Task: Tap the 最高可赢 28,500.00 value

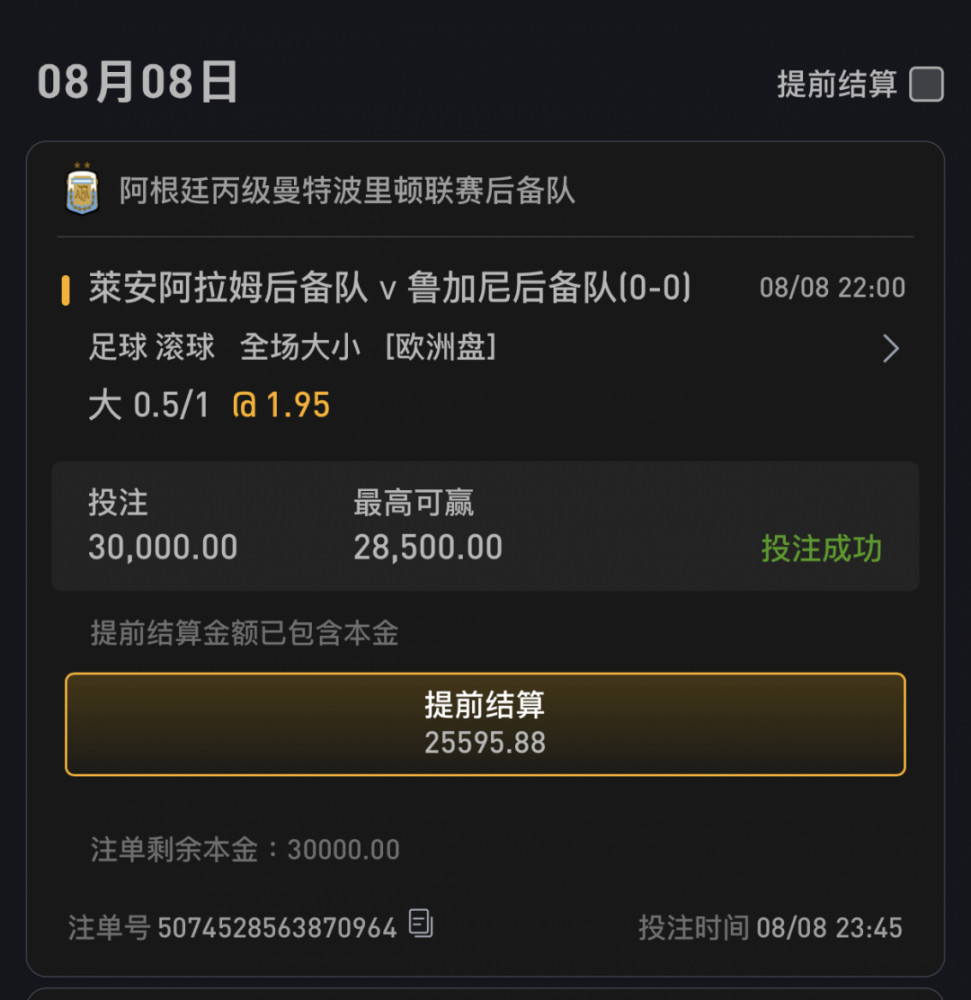Action: tap(428, 547)
